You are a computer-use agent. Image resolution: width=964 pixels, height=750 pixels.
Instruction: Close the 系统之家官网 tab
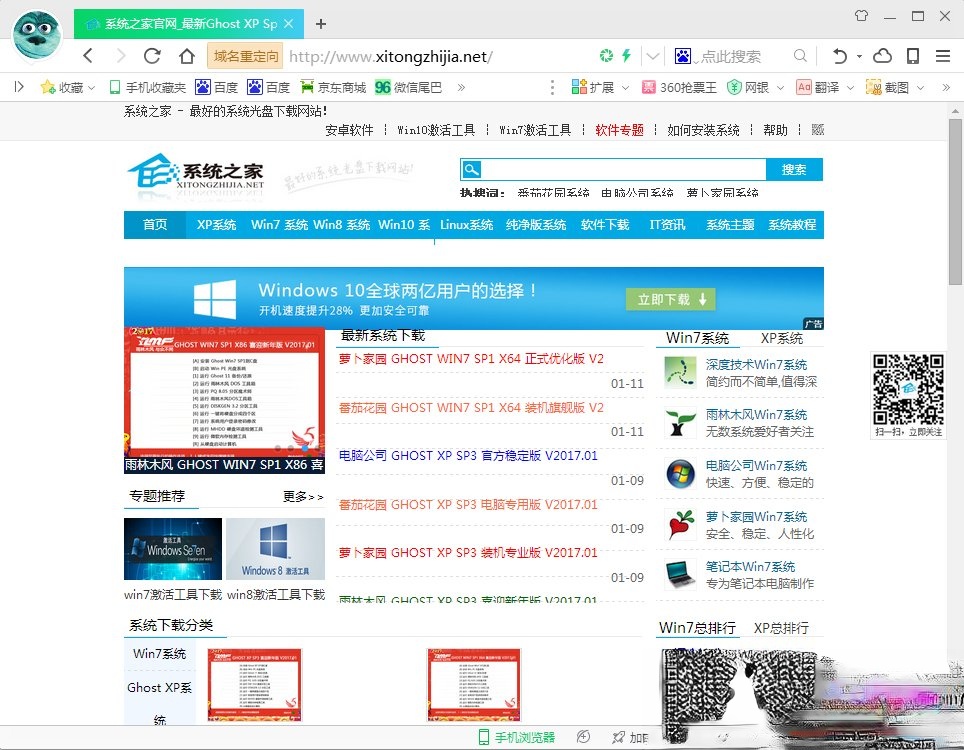(288, 23)
